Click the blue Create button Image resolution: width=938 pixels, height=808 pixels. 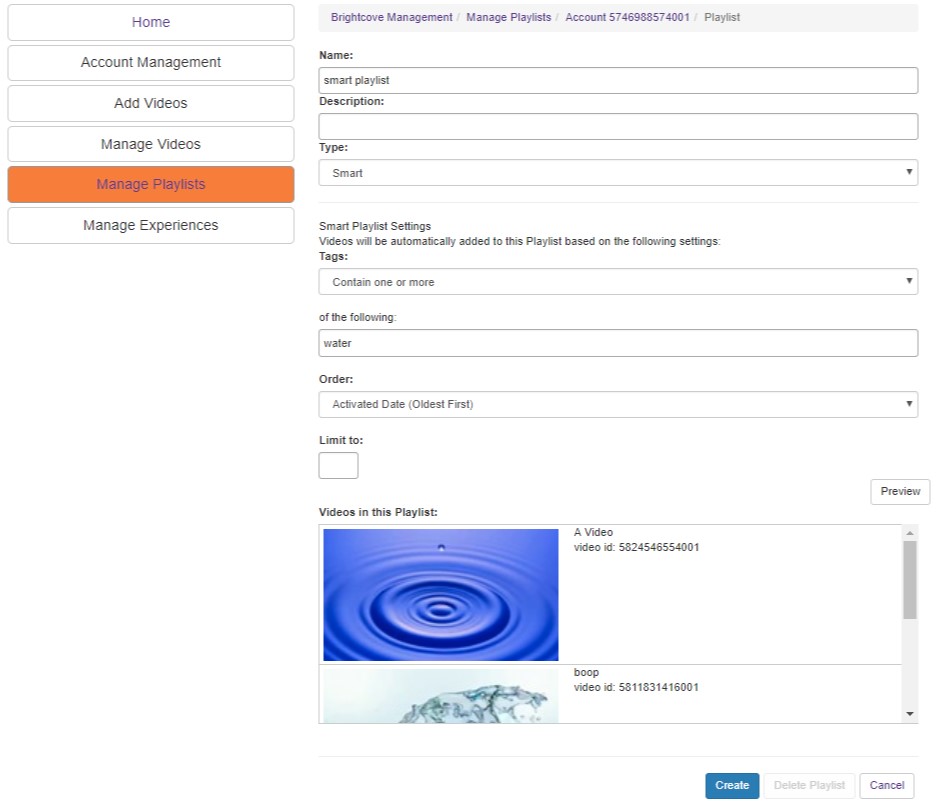(732, 785)
